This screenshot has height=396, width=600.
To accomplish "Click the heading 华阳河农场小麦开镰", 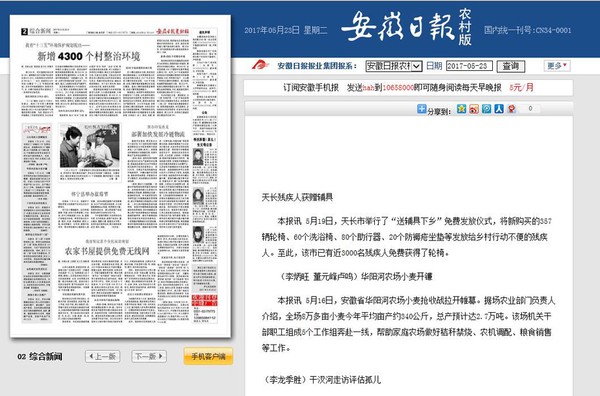I will pyautogui.click(x=397, y=277).
